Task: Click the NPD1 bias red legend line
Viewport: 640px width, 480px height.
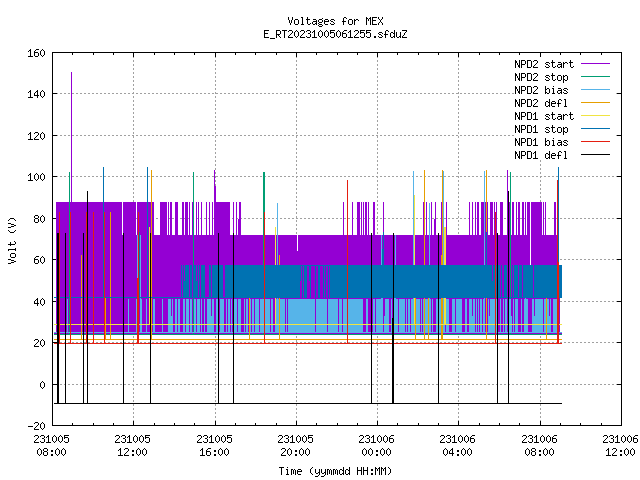Action: point(595,142)
